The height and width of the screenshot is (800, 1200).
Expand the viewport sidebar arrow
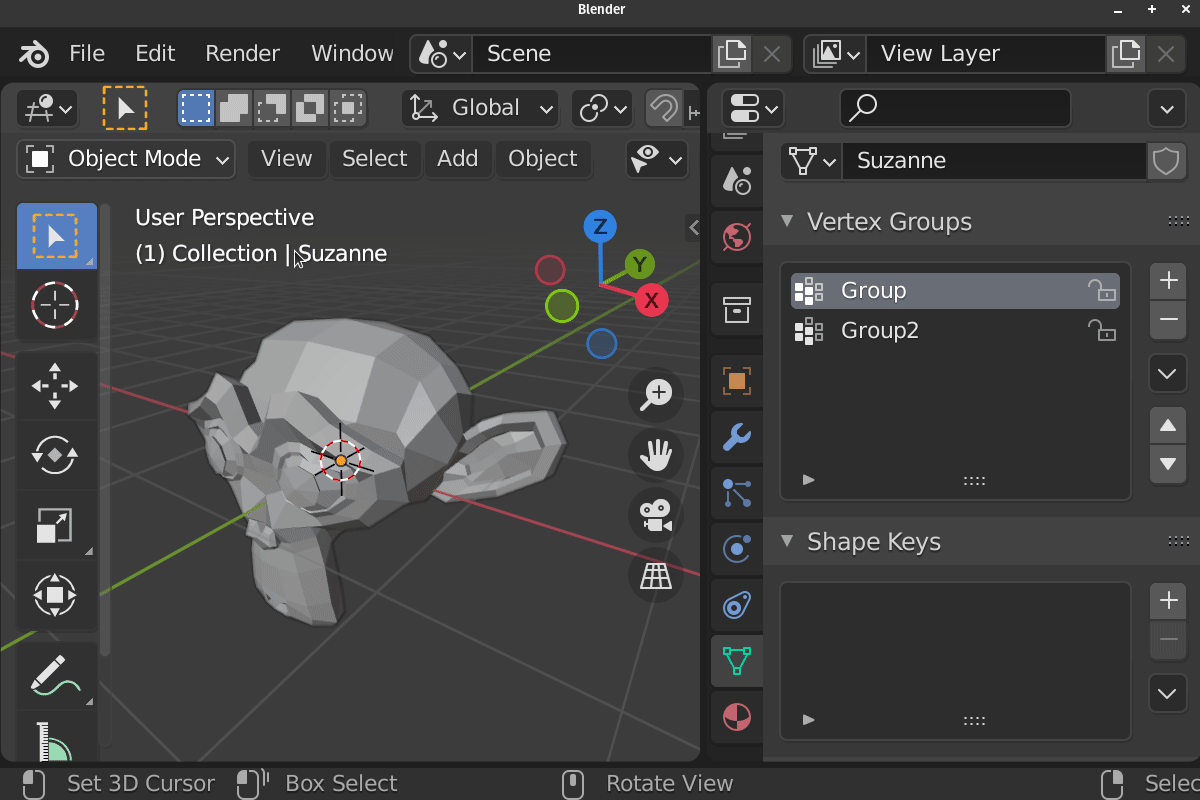click(x=693, y=228)
